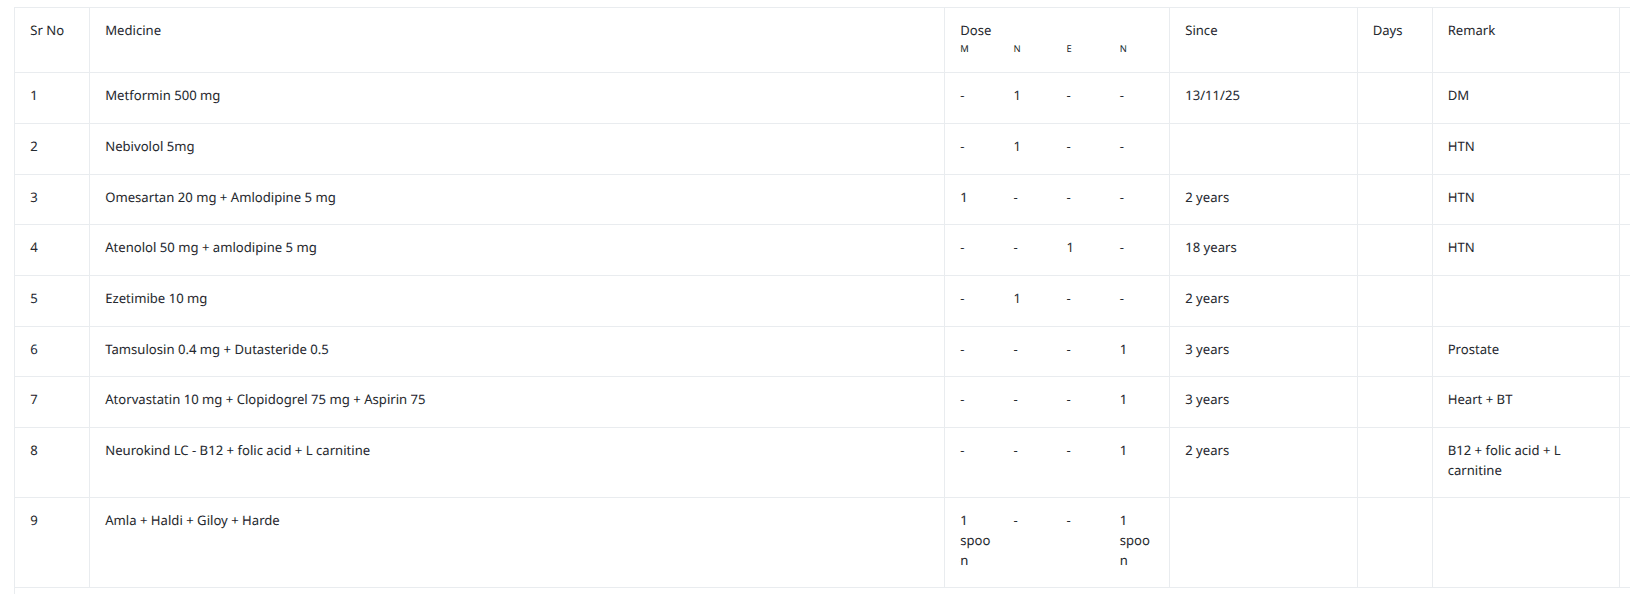Viewport: 1630px width, 594px height.
Task: Click Atenolol 50 mg + amlodipine entry
Action: click(211, 248)
